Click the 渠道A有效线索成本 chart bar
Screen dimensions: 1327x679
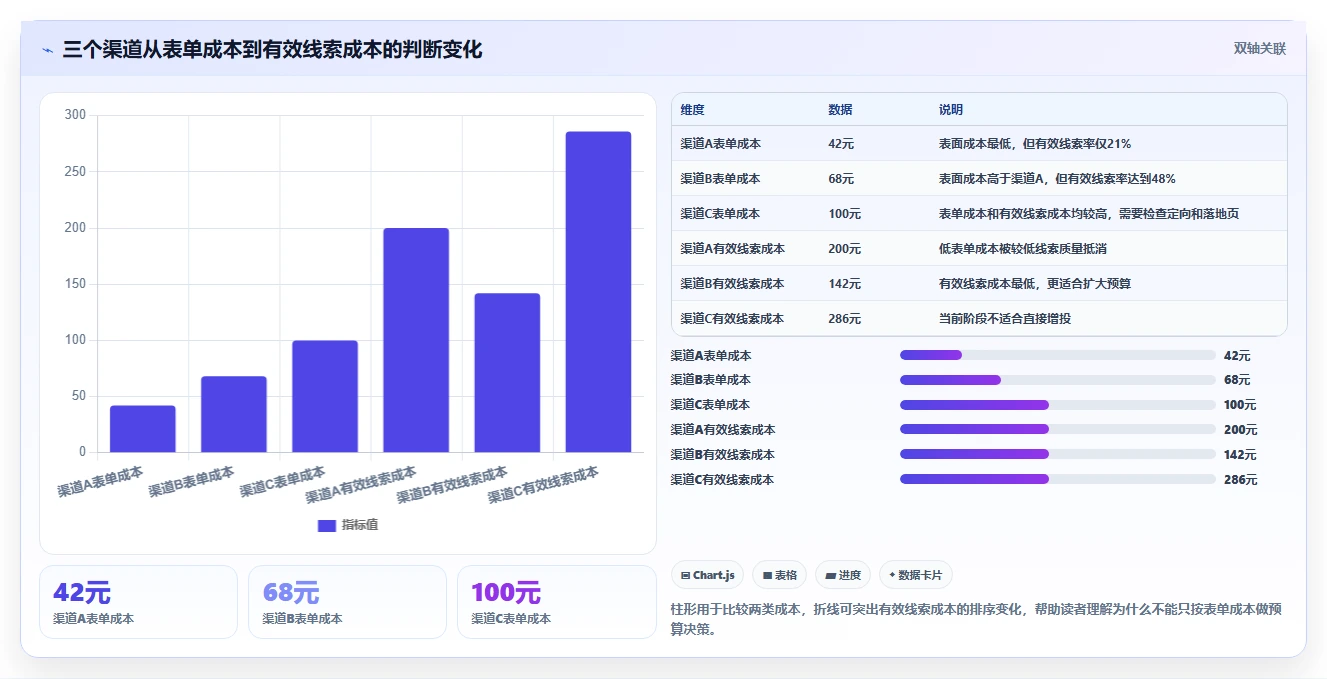coord(416,340)
